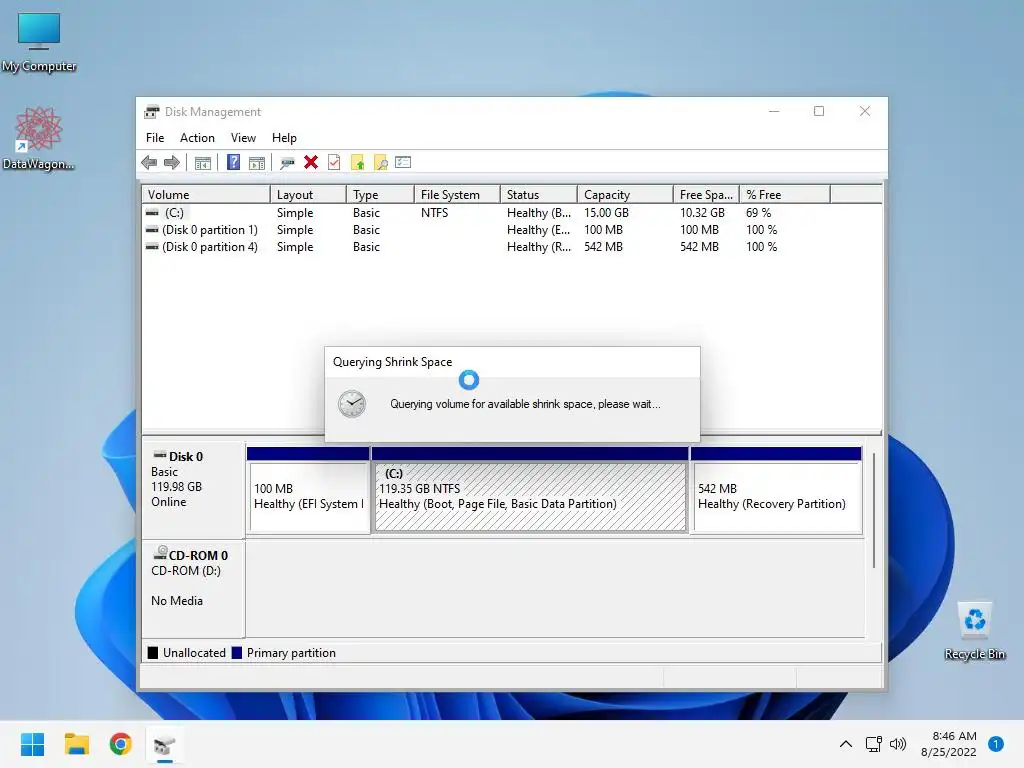Click the NTFS file system cell
The width and height of the screenshot is (1024, 768).
[x=434, y=213]
